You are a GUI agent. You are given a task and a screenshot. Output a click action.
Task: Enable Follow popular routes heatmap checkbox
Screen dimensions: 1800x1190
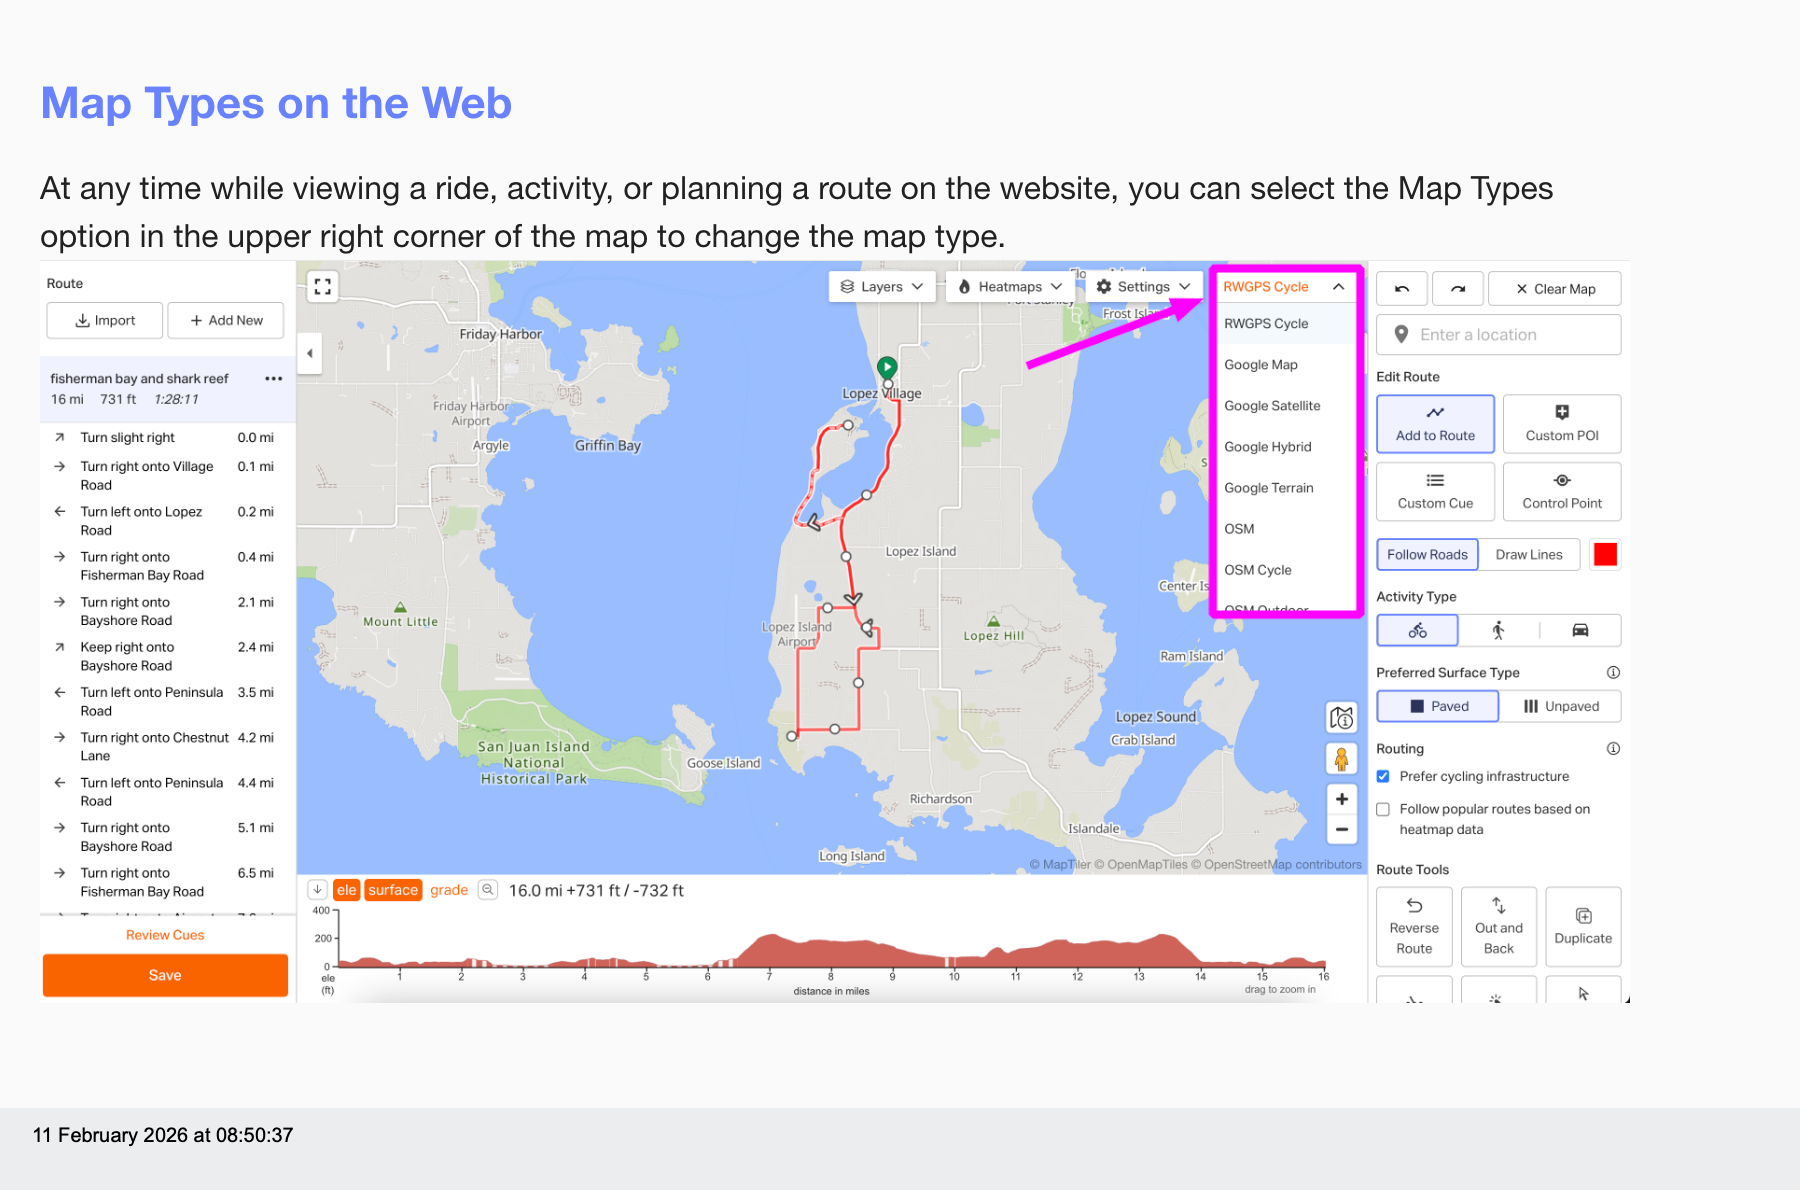click(x=1383, y=810)
